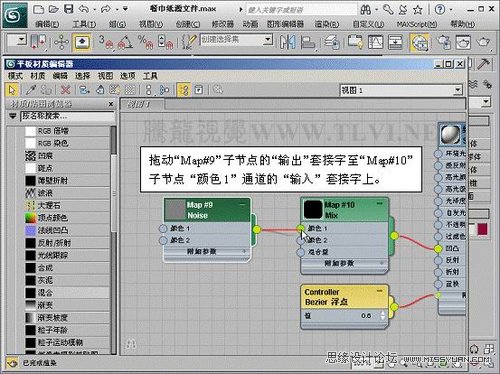
Task: Toggle the 3D Snaps icon
Action: [106, 42]
